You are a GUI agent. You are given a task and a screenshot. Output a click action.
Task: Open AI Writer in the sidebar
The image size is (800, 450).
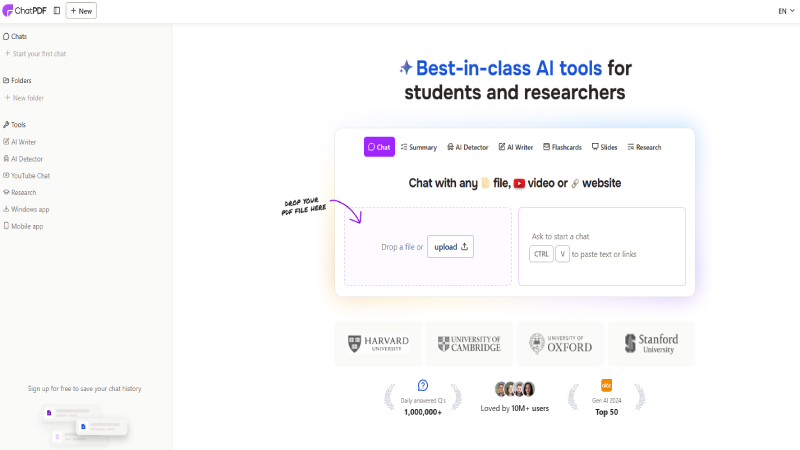tap(19, 142)
